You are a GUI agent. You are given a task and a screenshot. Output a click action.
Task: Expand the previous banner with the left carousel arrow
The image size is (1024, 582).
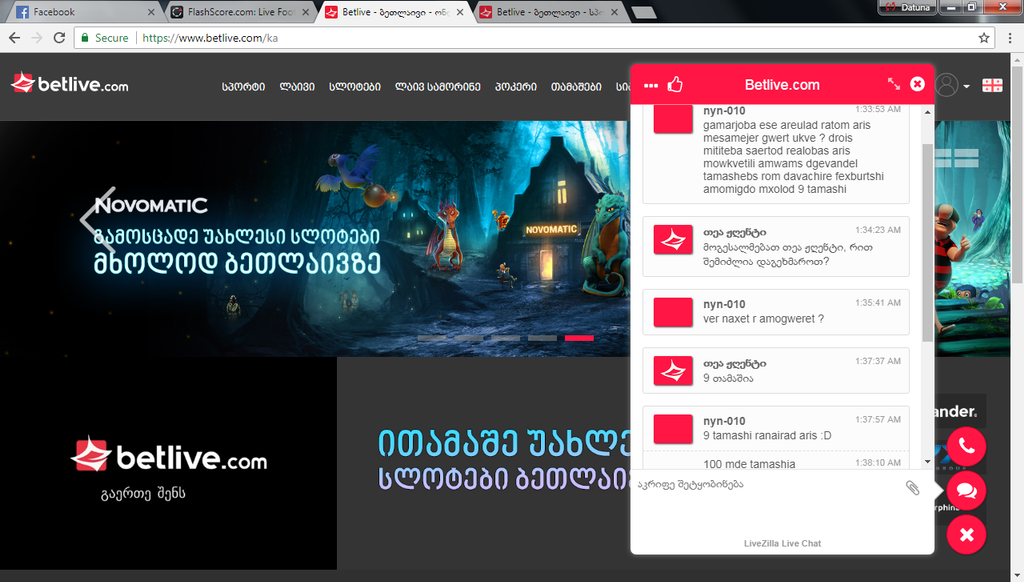pyautogui.click(x=91, y=218)
